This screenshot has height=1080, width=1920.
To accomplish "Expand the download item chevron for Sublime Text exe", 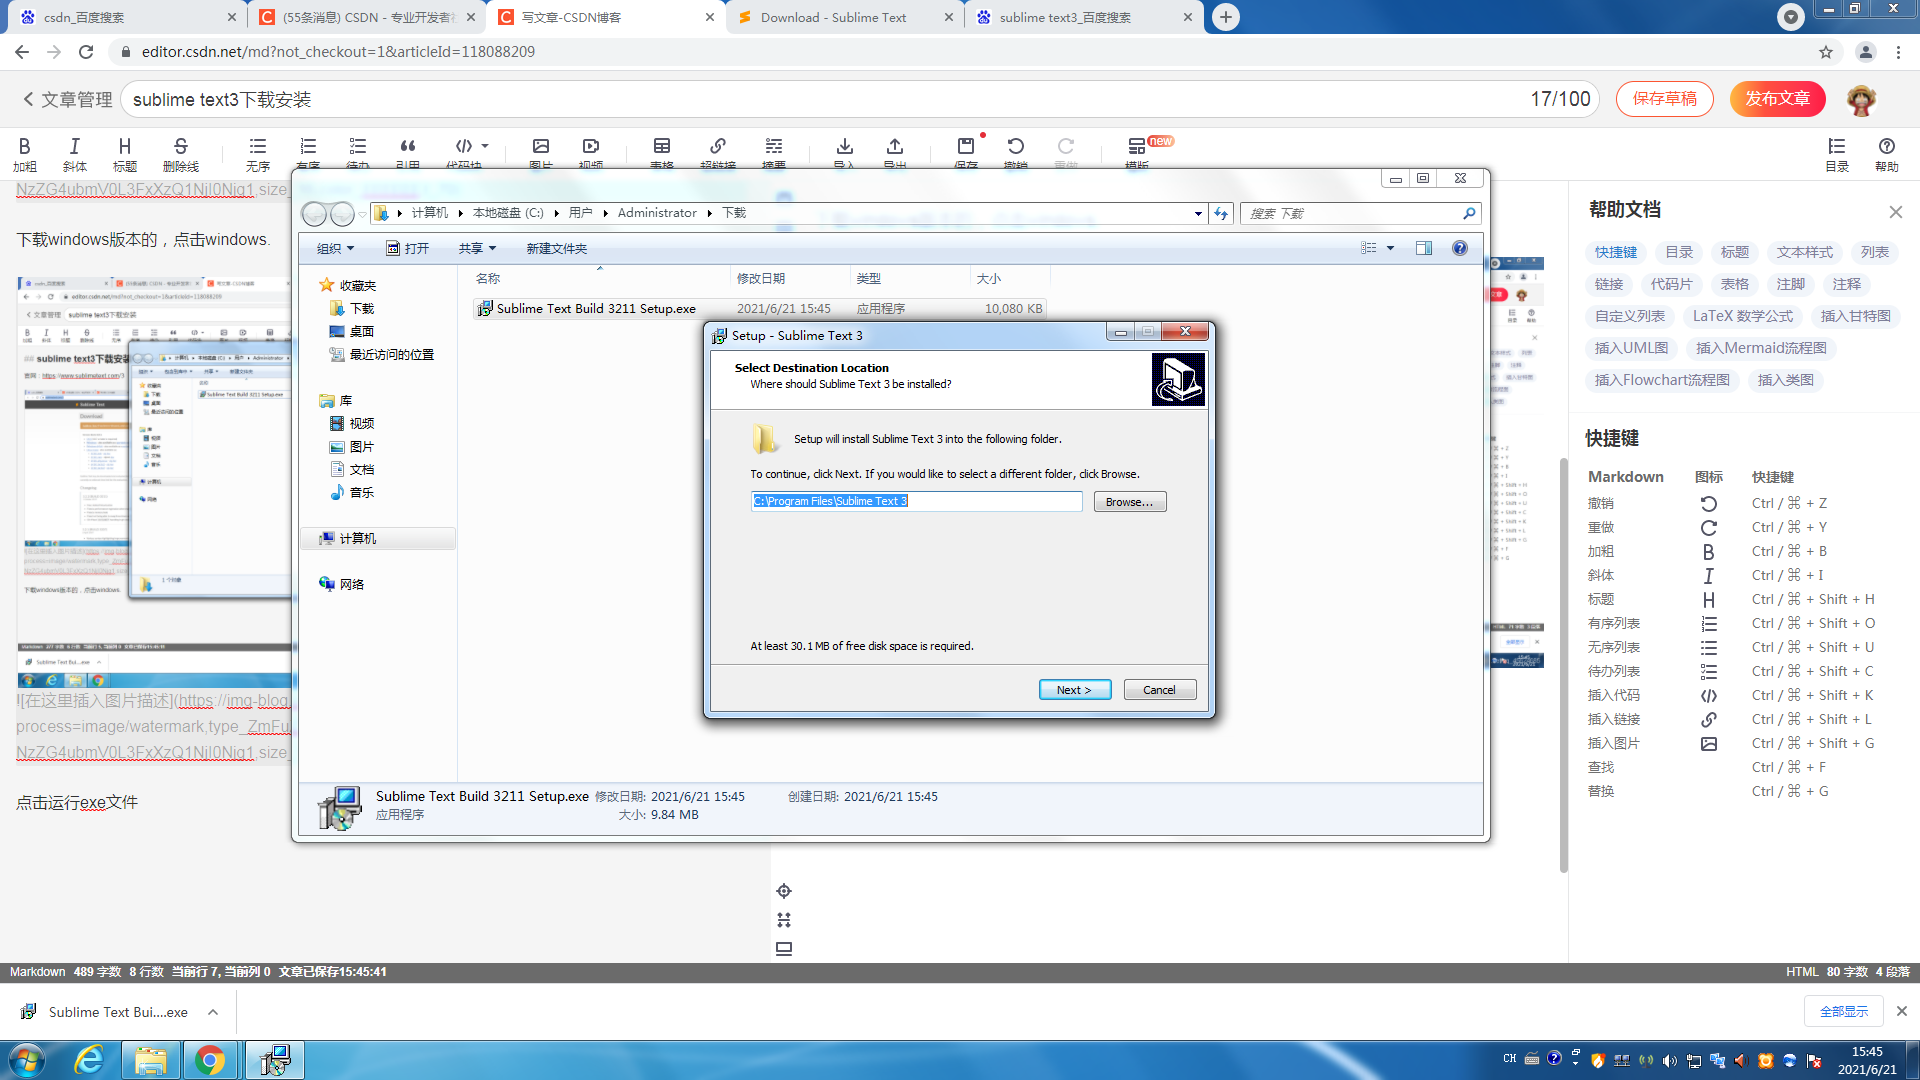I will 213,1012.
